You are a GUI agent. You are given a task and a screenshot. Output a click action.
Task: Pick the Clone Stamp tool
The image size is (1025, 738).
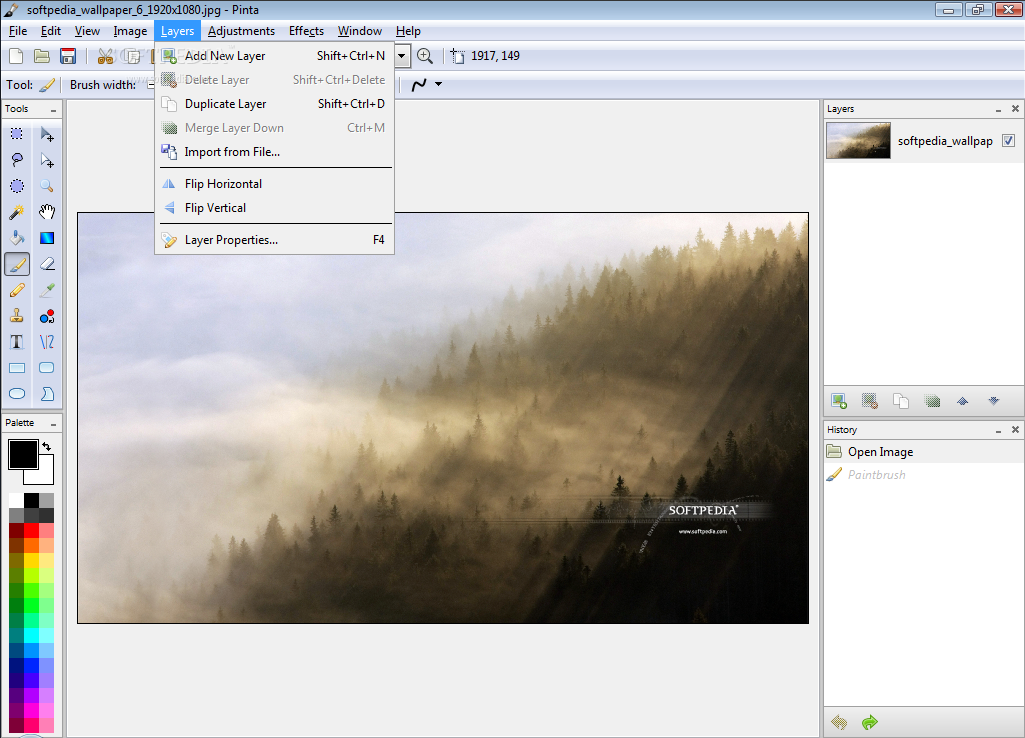click(17, 316)
